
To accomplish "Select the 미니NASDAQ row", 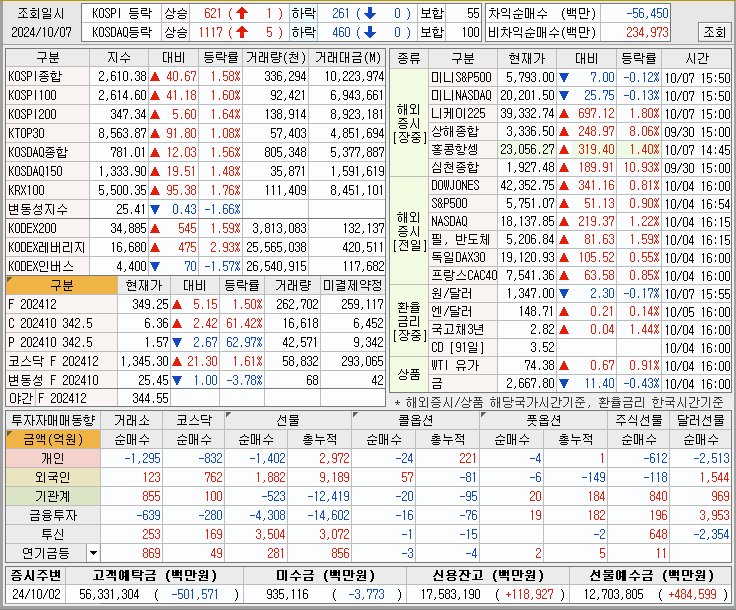I will pyautogui.click(x=580, y=96).
